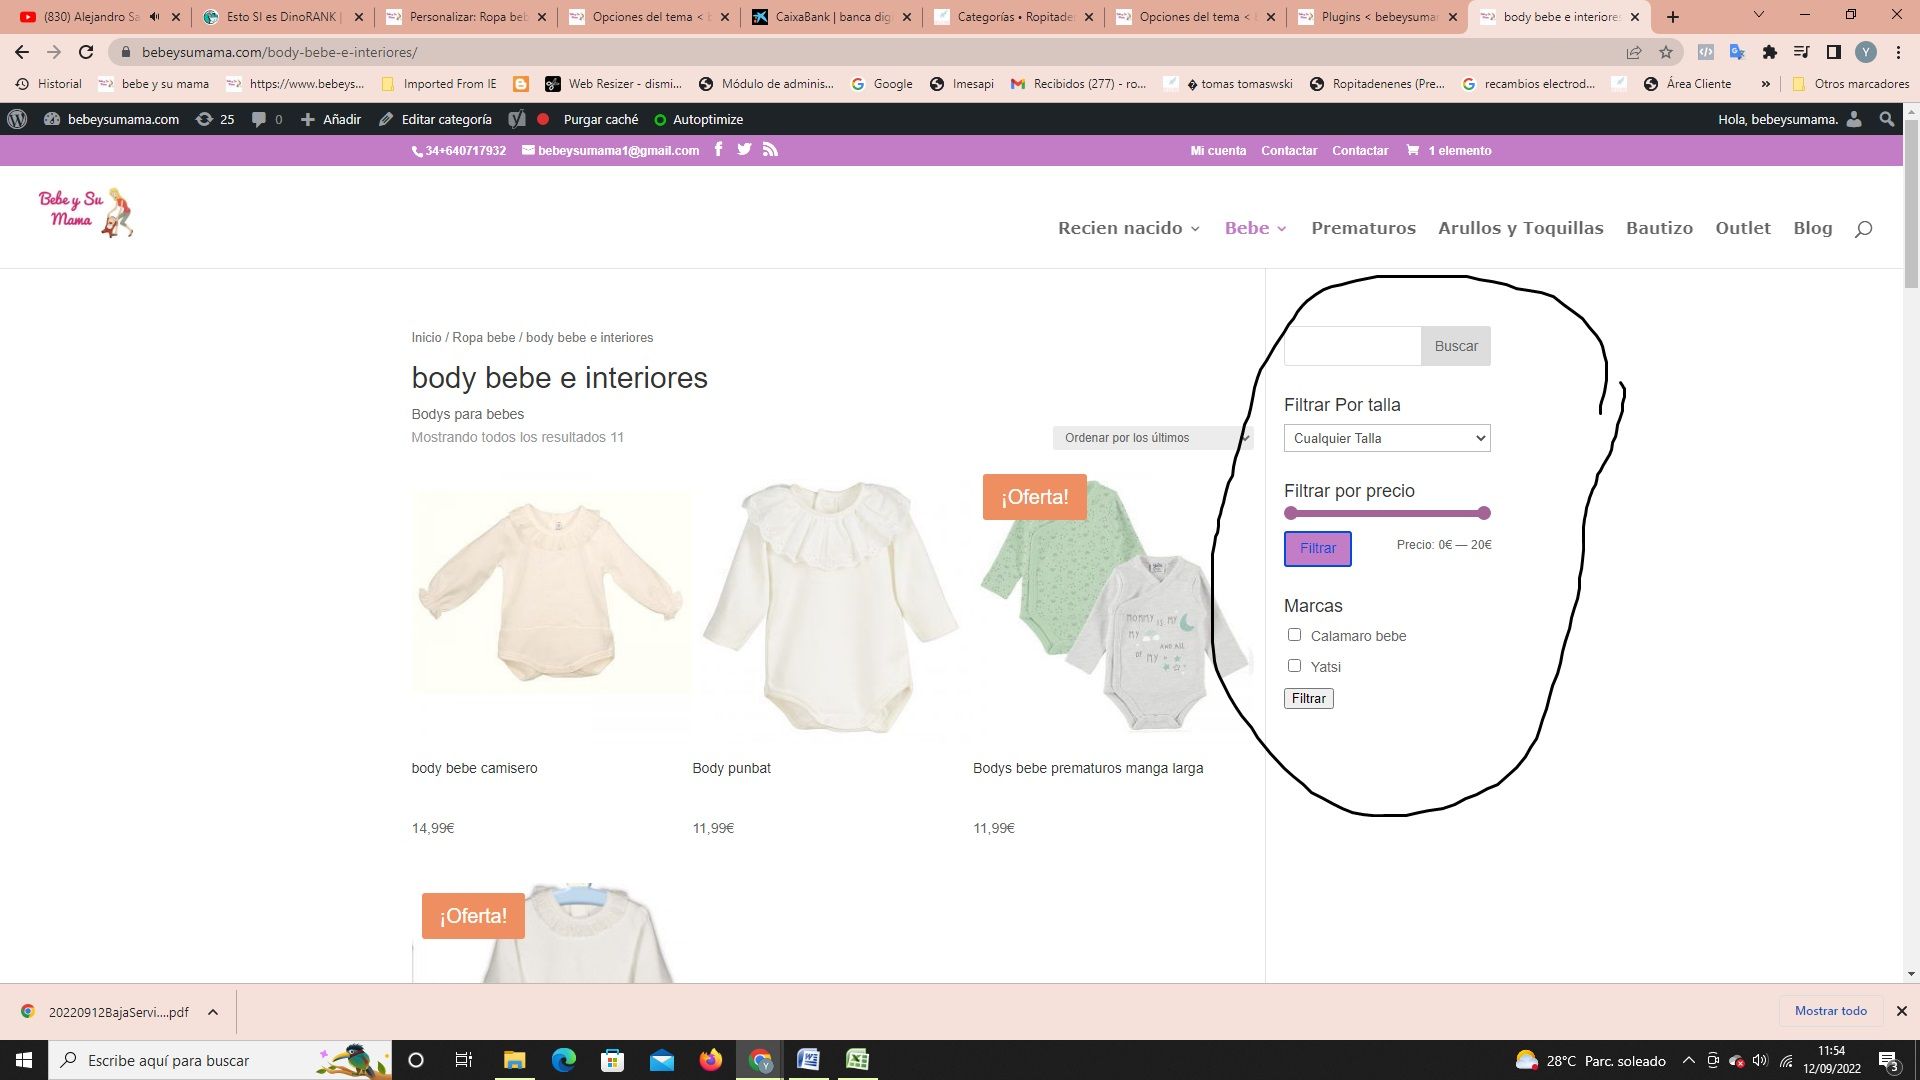The image size is (1920, 1080).
Task: Click the price range slider track
Action: [1387, 513]
